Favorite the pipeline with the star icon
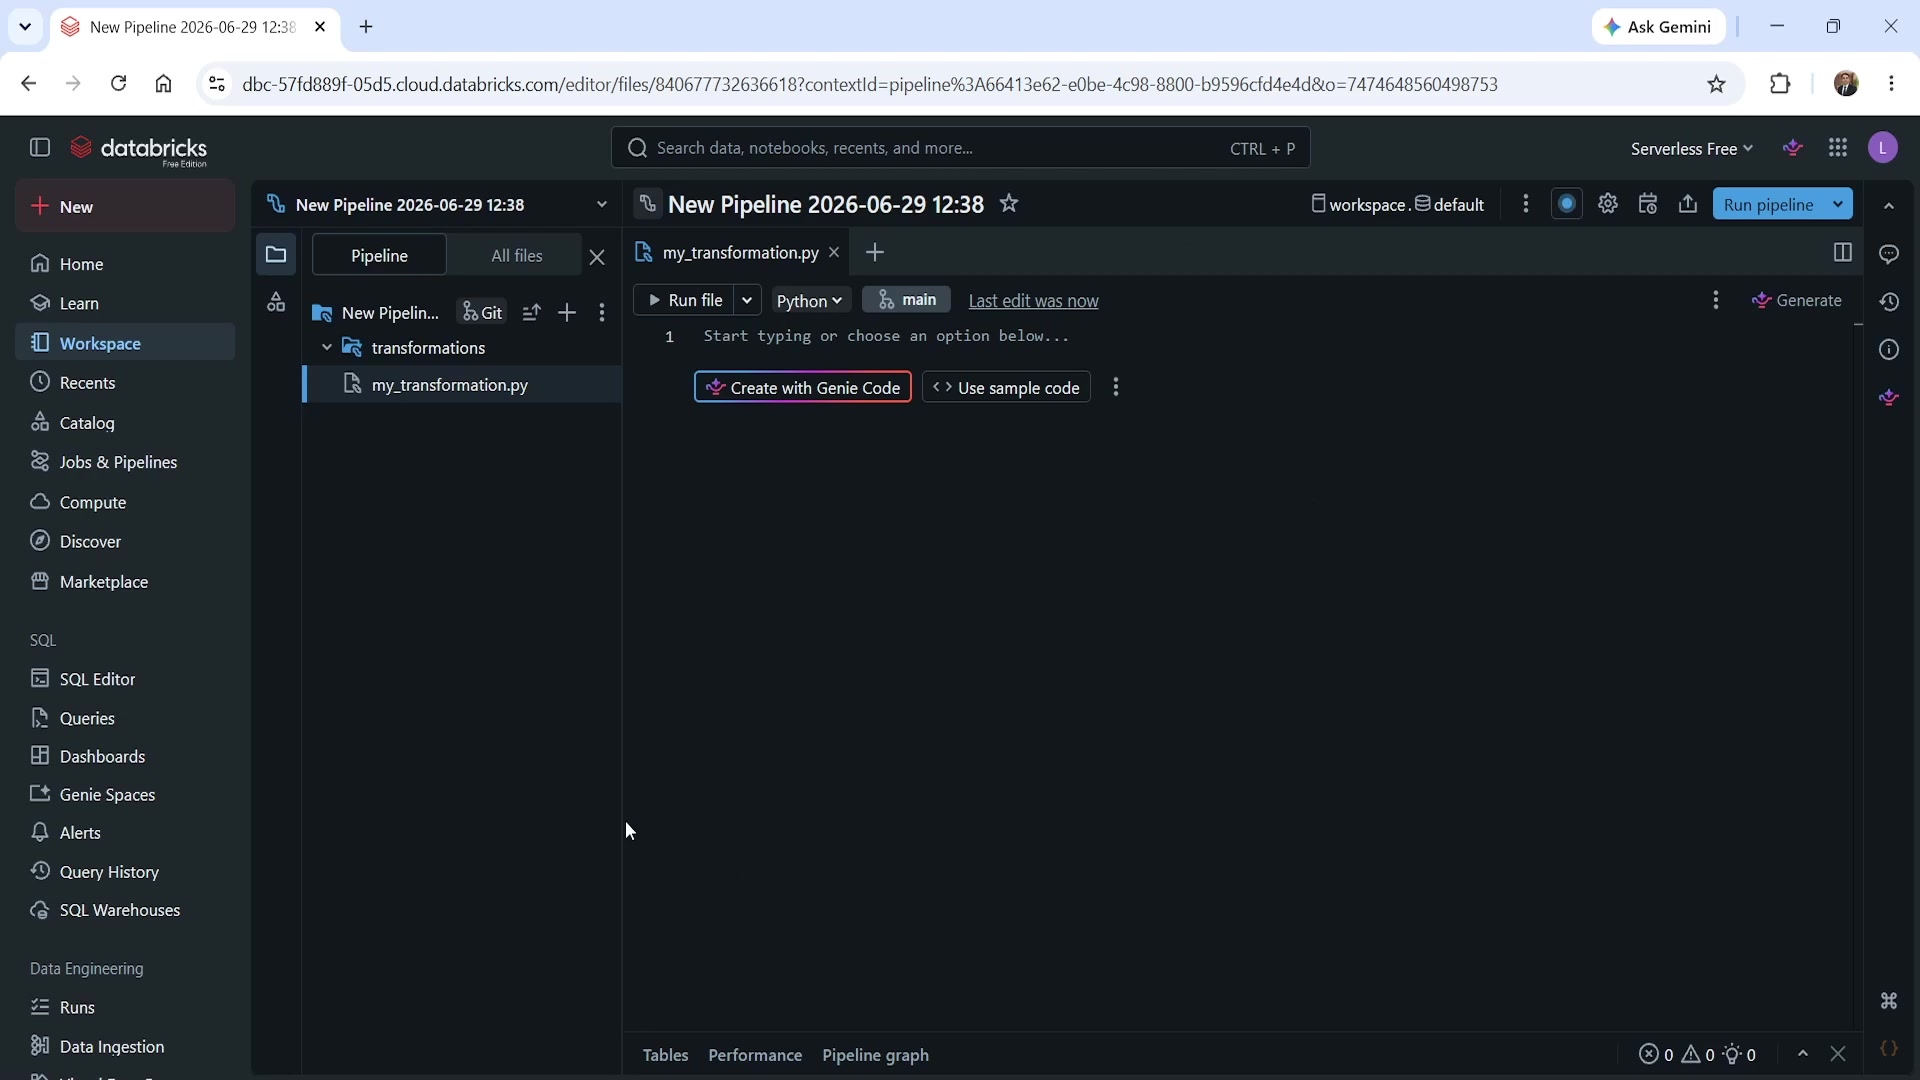Viewport: 1920px width, 1080px height. click(x=1010, y=204)
